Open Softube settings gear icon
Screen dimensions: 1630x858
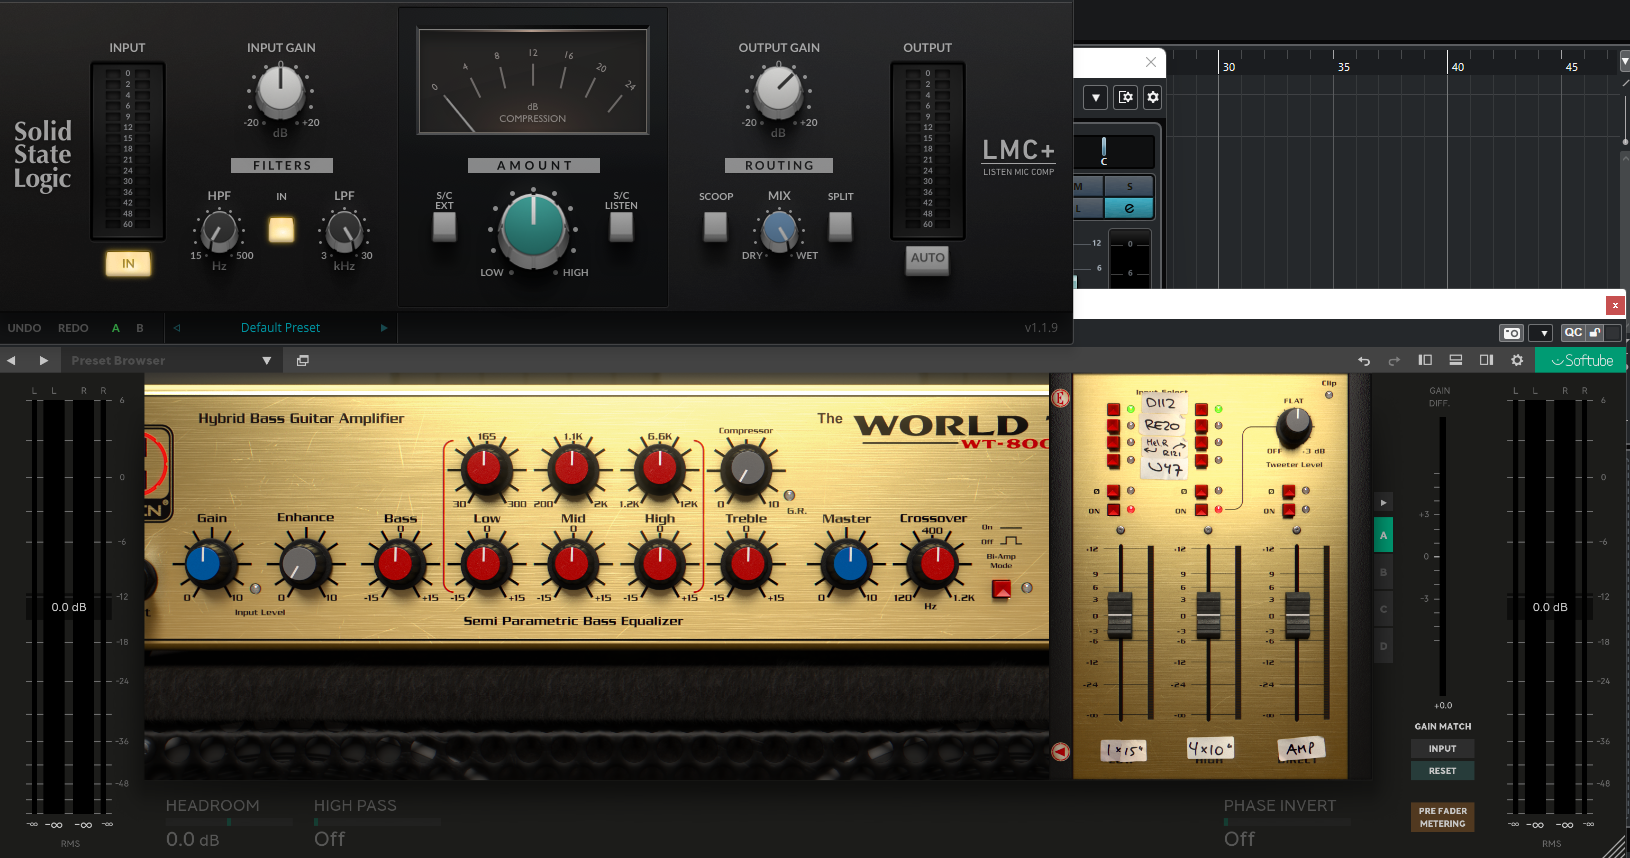click(1517, 360)
